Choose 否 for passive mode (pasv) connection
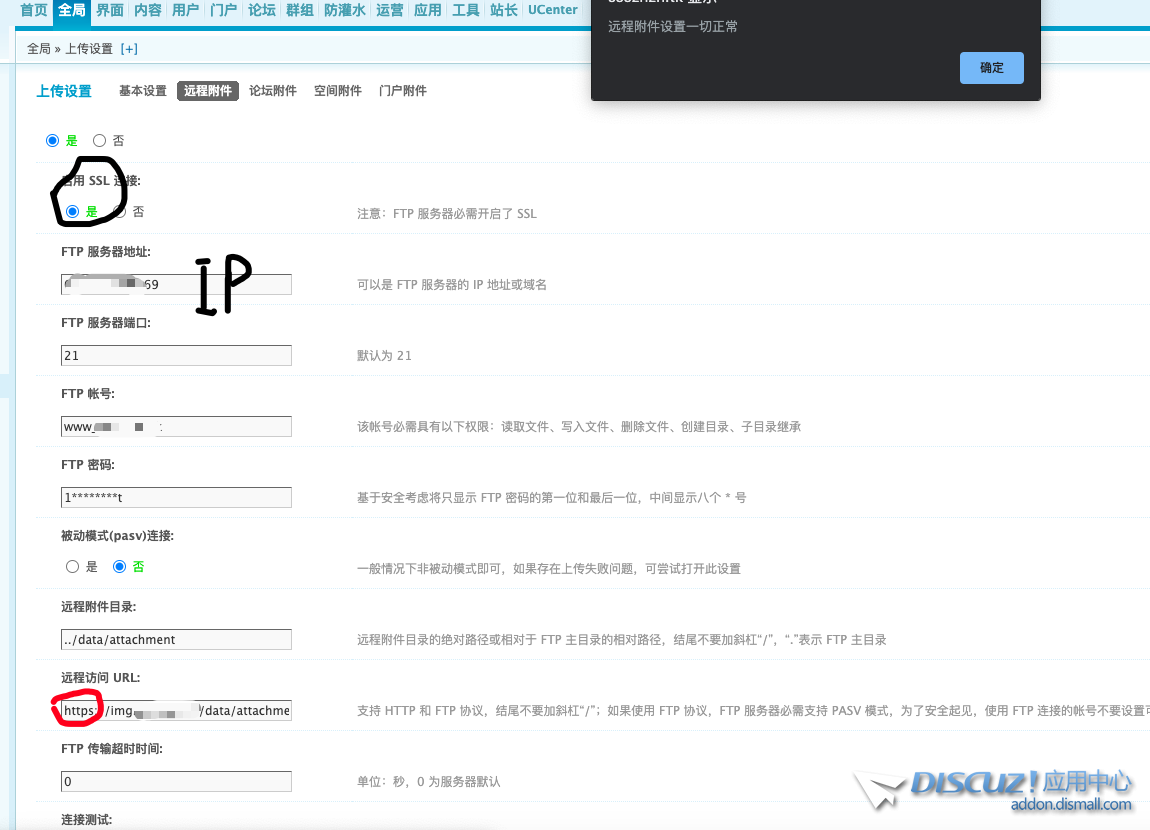 tap(120, 567)
